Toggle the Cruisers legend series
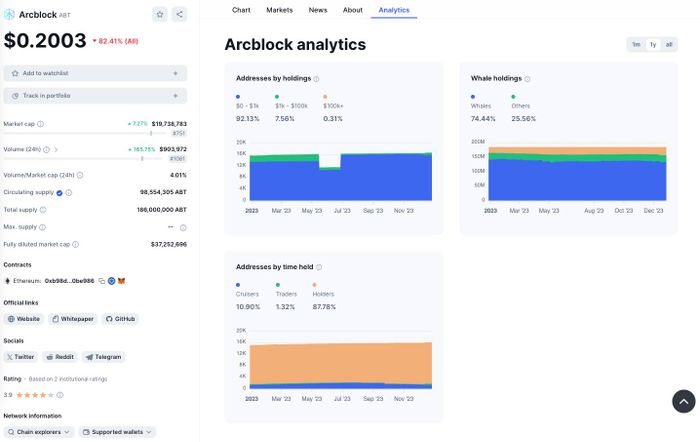Image resolution: width=700 pixels, height=442 pixels. [x=247, y=294]
